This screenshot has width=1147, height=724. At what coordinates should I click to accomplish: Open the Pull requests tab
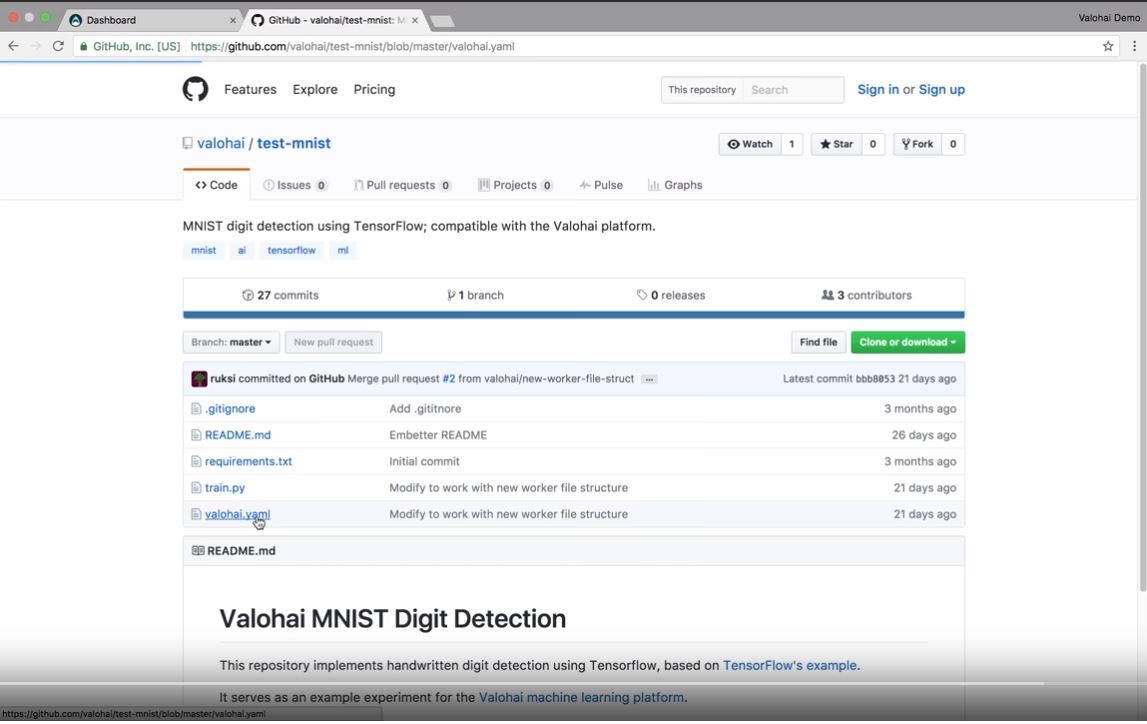click(x=401, y=185)
